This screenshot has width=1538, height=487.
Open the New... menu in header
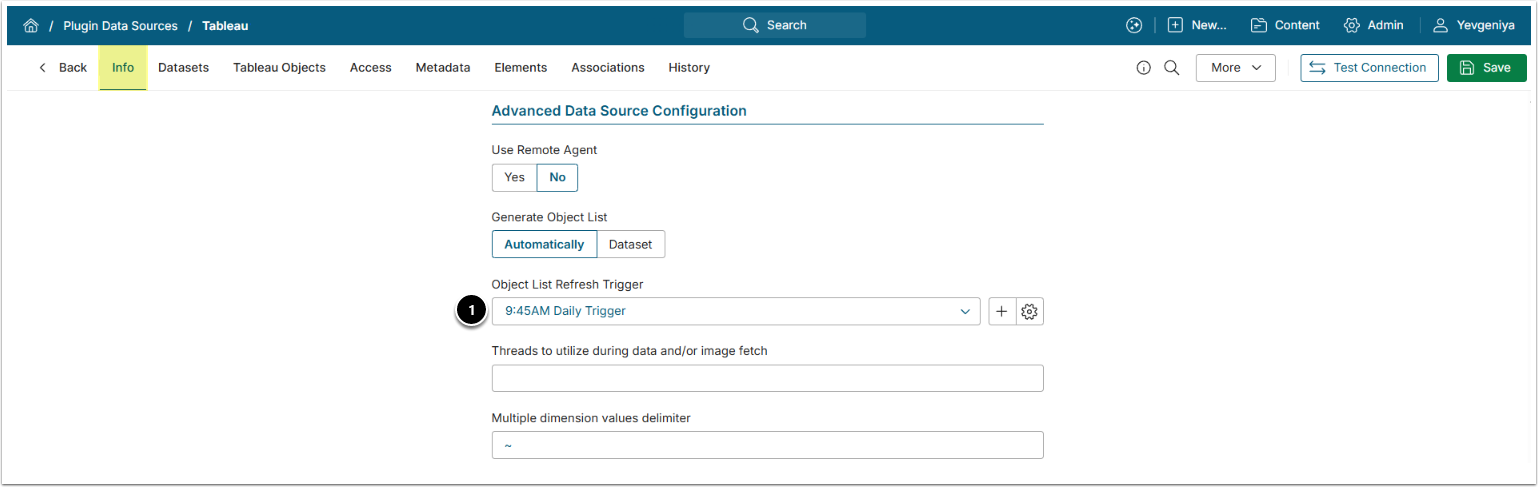pos(1197,26)
